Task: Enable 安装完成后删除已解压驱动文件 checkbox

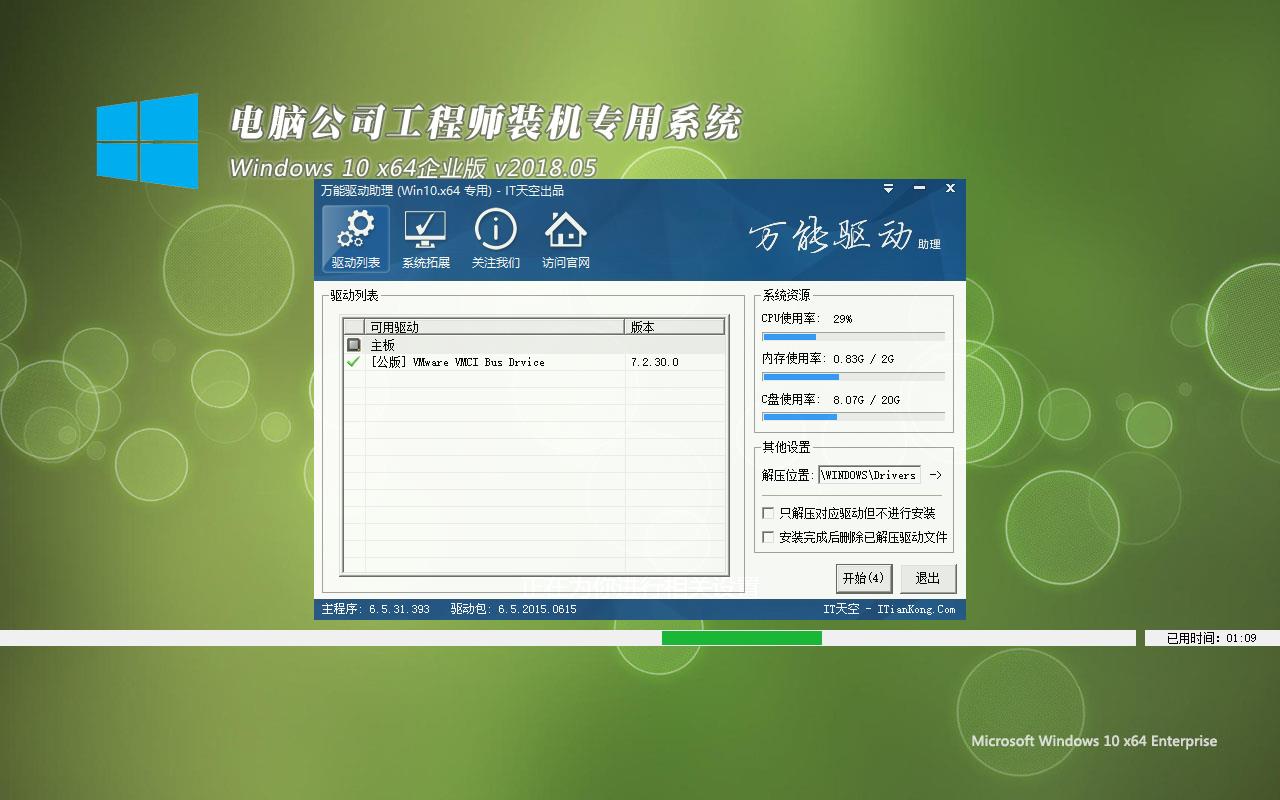Action: [768, 537]
